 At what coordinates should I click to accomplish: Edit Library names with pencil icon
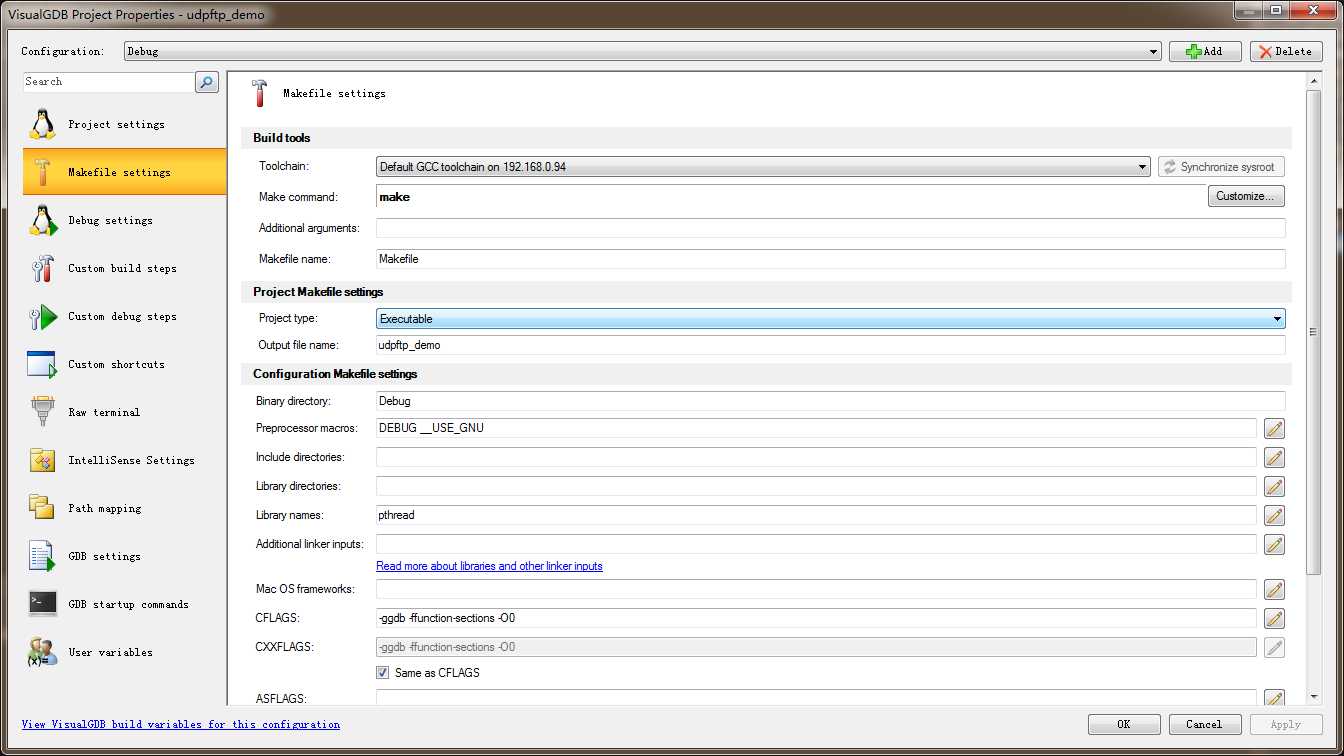(x=1274, y=516)
